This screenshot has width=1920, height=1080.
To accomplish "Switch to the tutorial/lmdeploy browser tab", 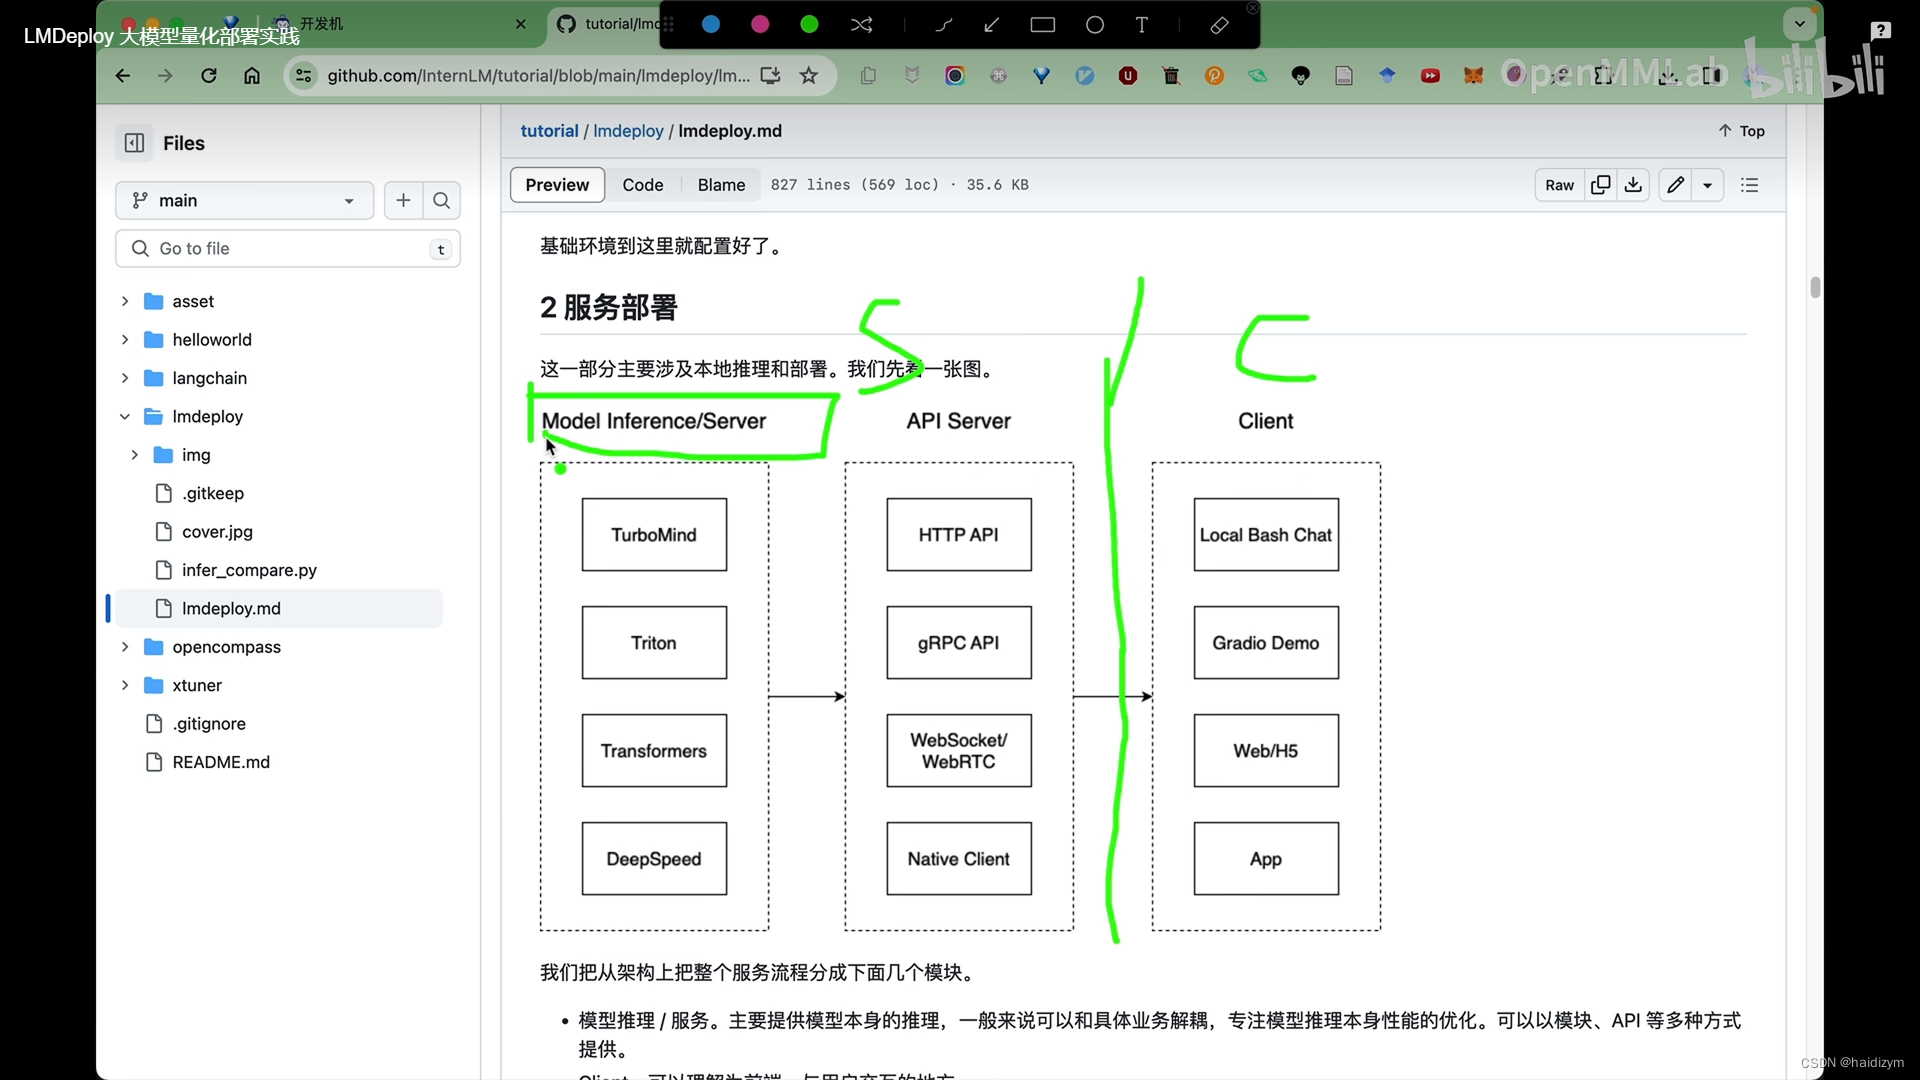I will [x=608, y=24].
